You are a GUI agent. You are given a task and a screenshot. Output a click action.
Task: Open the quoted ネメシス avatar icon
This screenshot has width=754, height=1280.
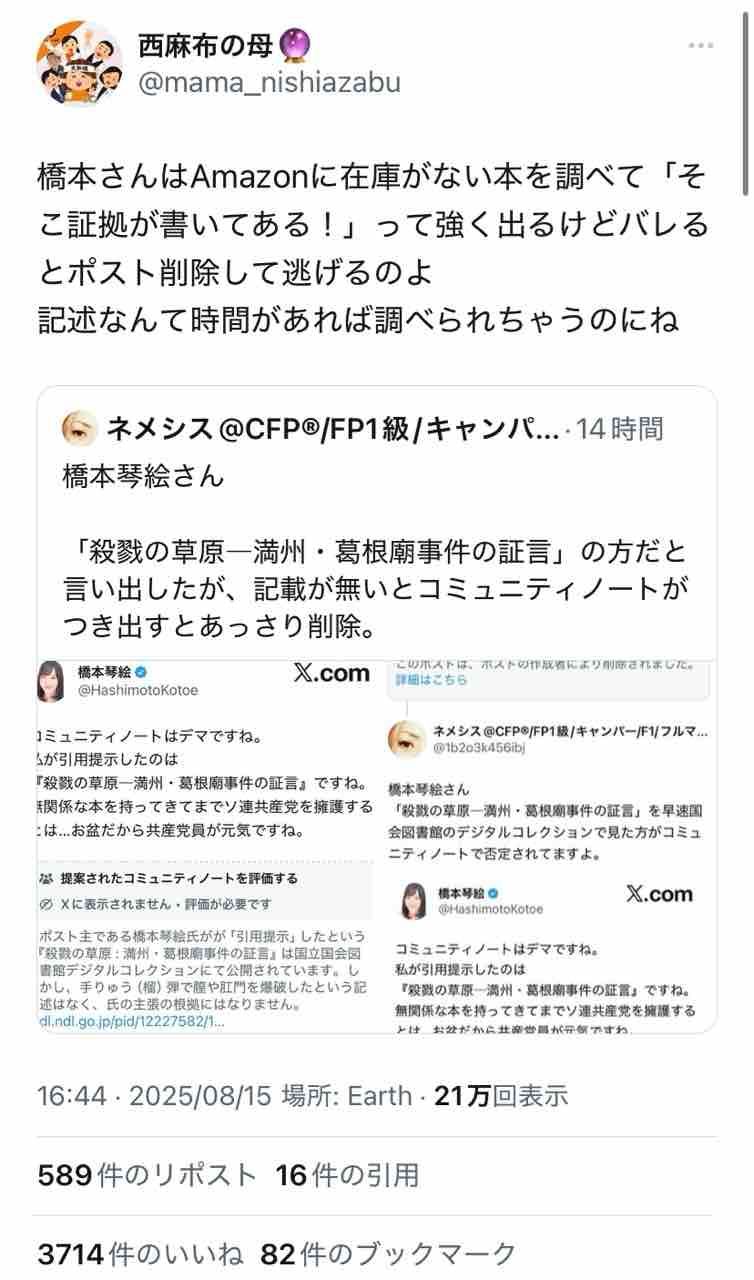[78, 429]
